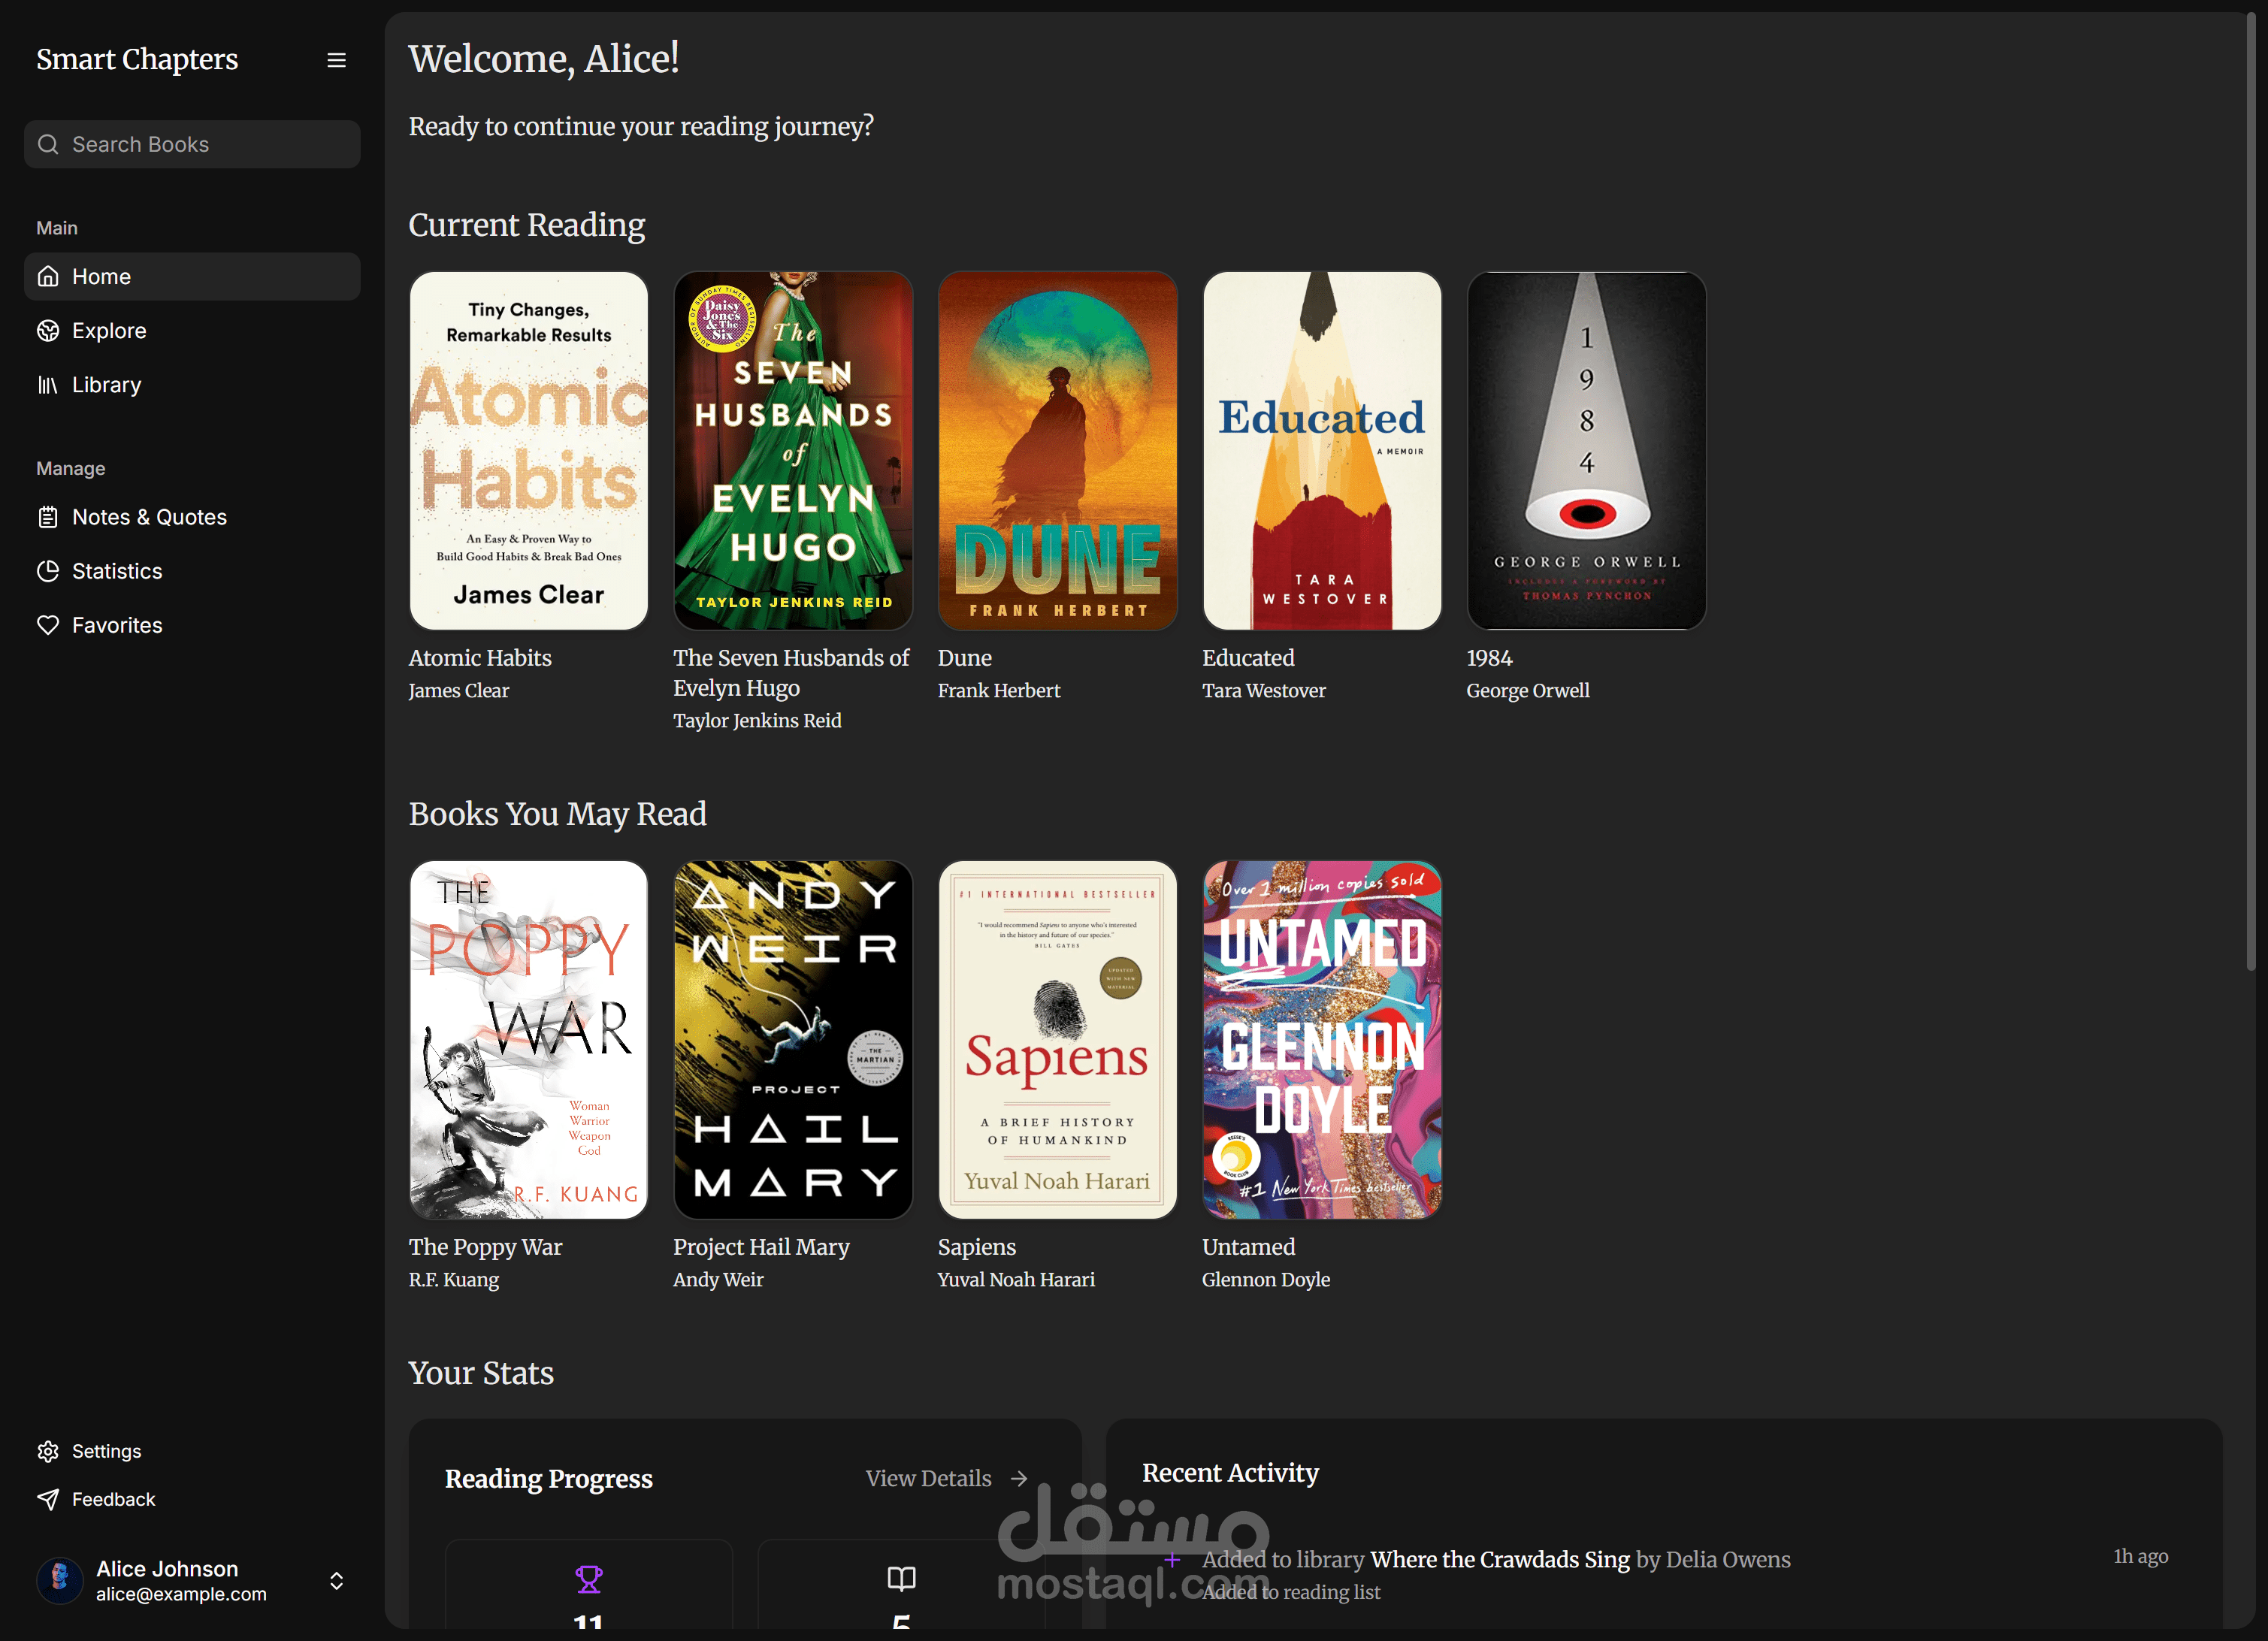The width and height of the screenshot is (2268, 1641).
Task: Click the Favorites heart icon
Action: pyautogui.click(x=48, y=625)
